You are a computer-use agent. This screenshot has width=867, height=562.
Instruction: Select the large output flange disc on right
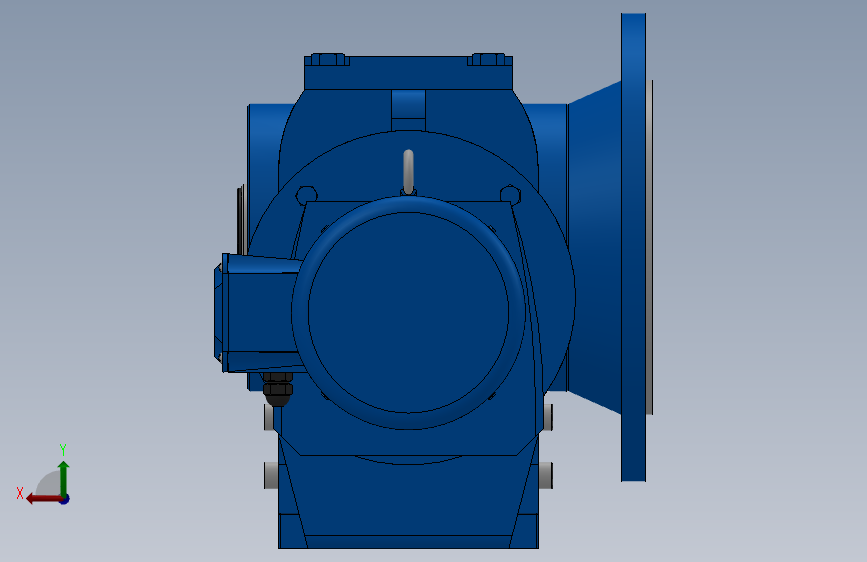[634, 247]
